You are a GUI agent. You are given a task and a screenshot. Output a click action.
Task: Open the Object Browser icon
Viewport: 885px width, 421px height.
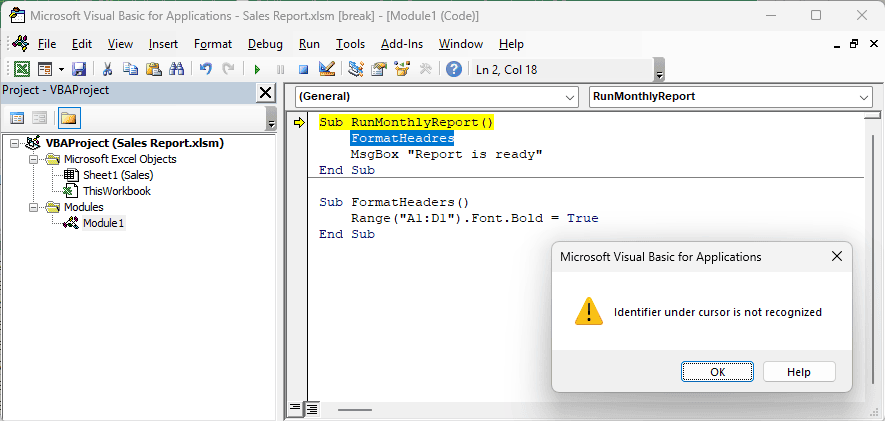tap(402, 69)
